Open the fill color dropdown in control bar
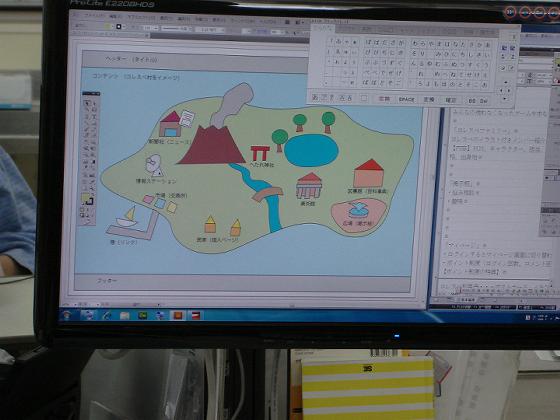 (x=112, y=27)
